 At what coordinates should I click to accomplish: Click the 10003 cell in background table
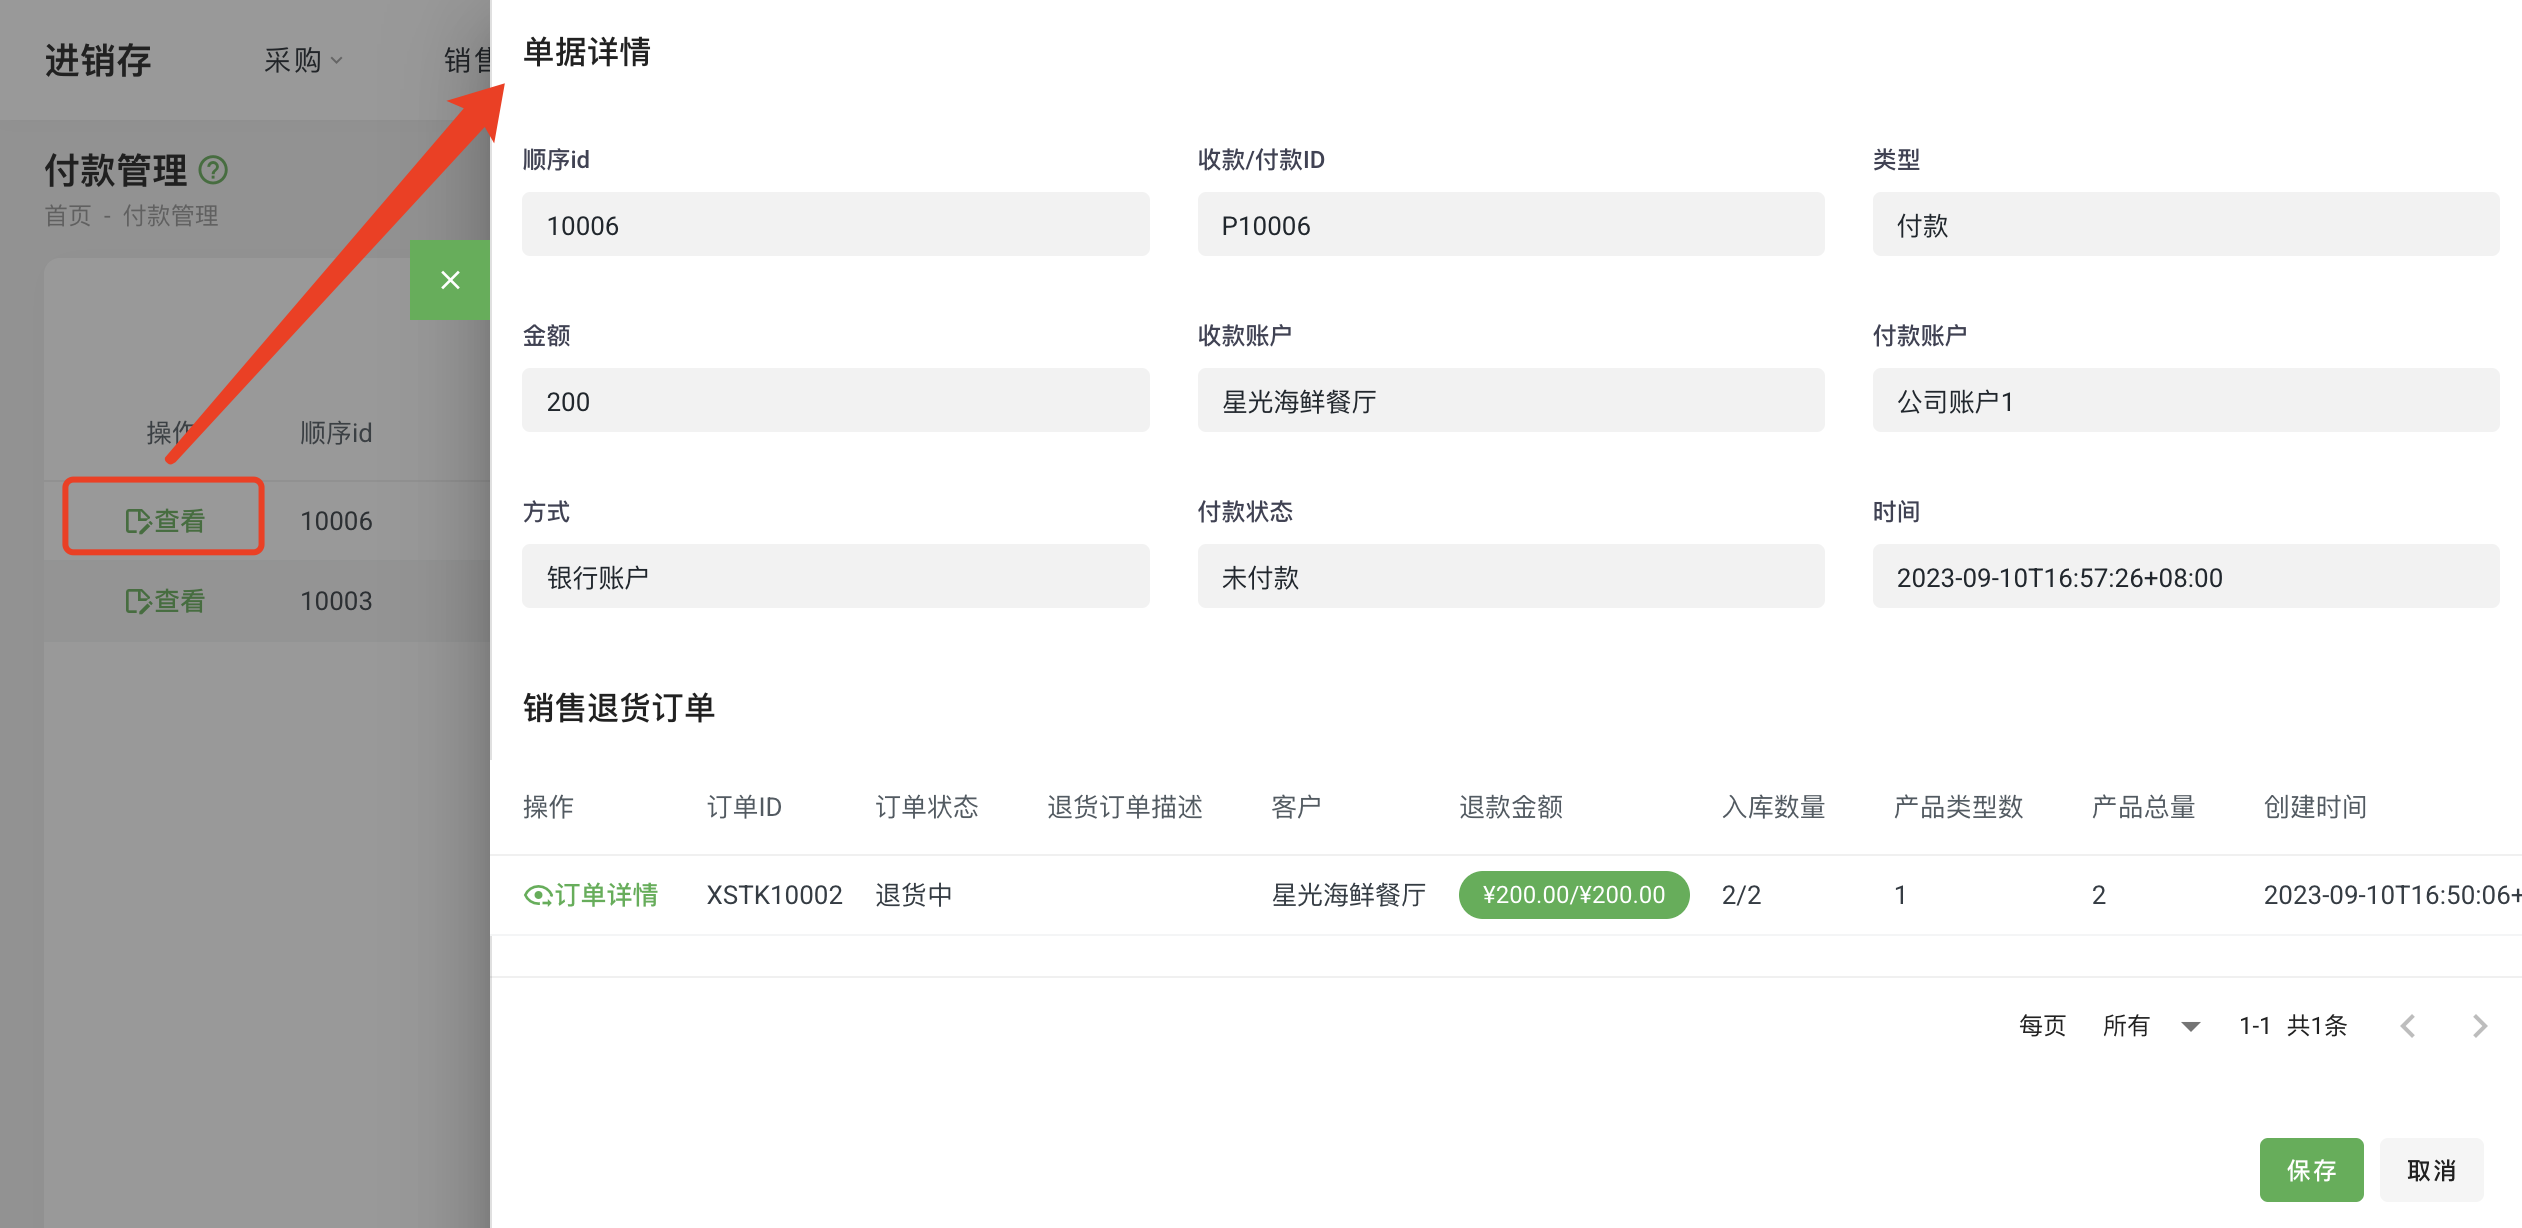[336, 600]
